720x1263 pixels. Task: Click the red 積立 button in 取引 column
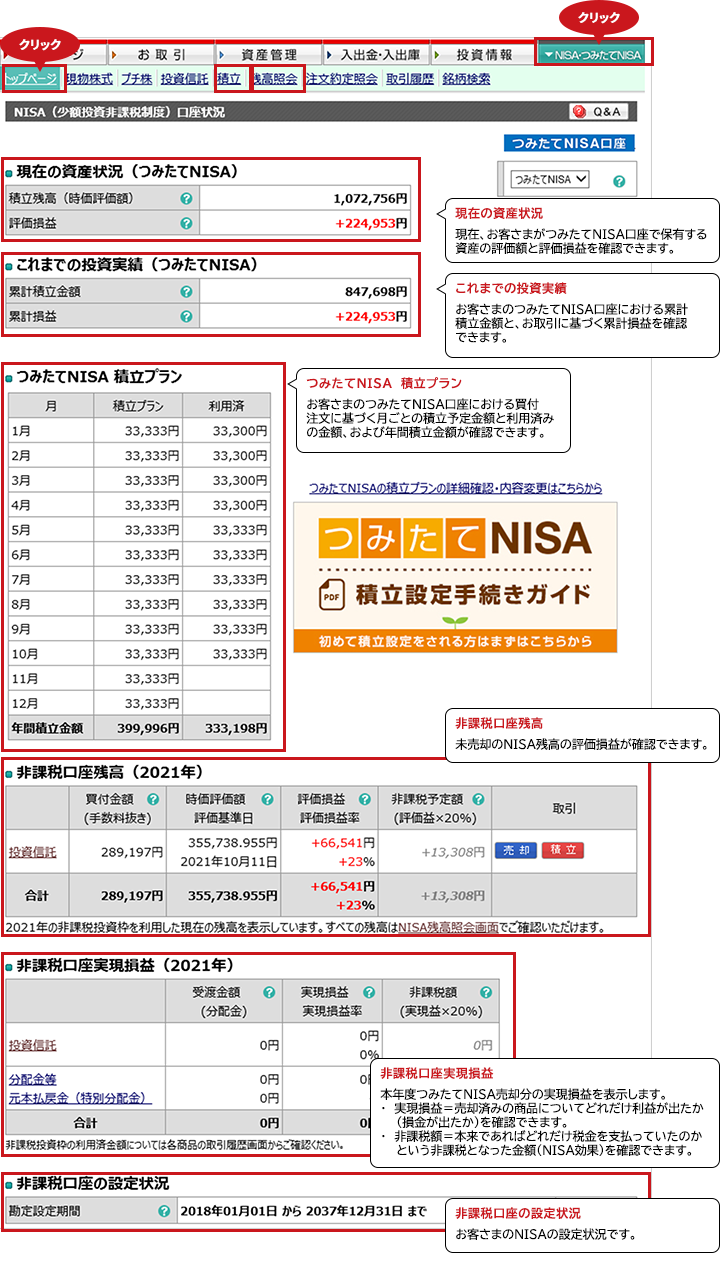pyautogui.click(x=562, y=851)
